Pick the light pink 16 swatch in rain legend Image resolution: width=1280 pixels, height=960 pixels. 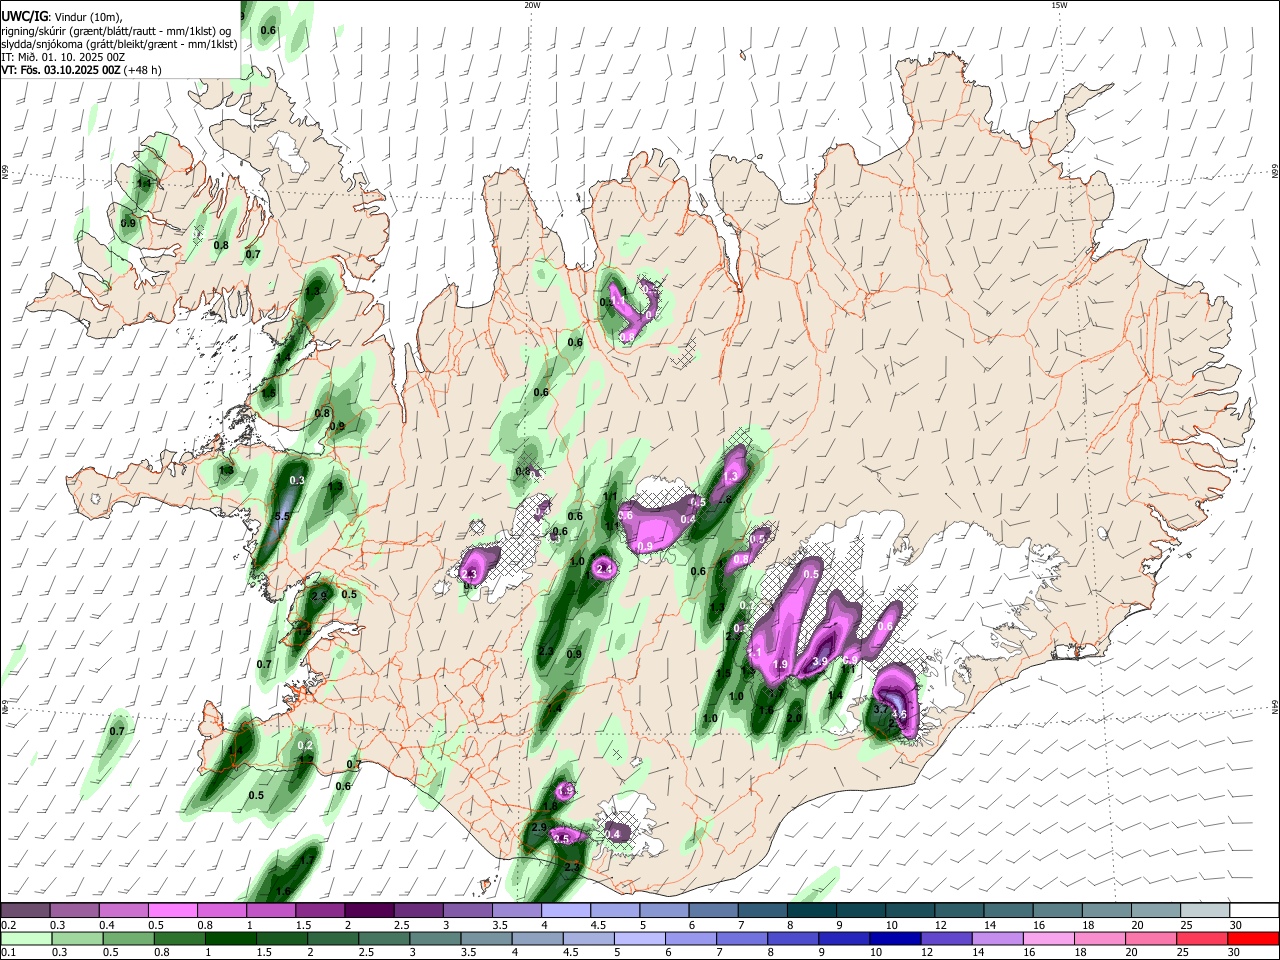point(1048,938)
